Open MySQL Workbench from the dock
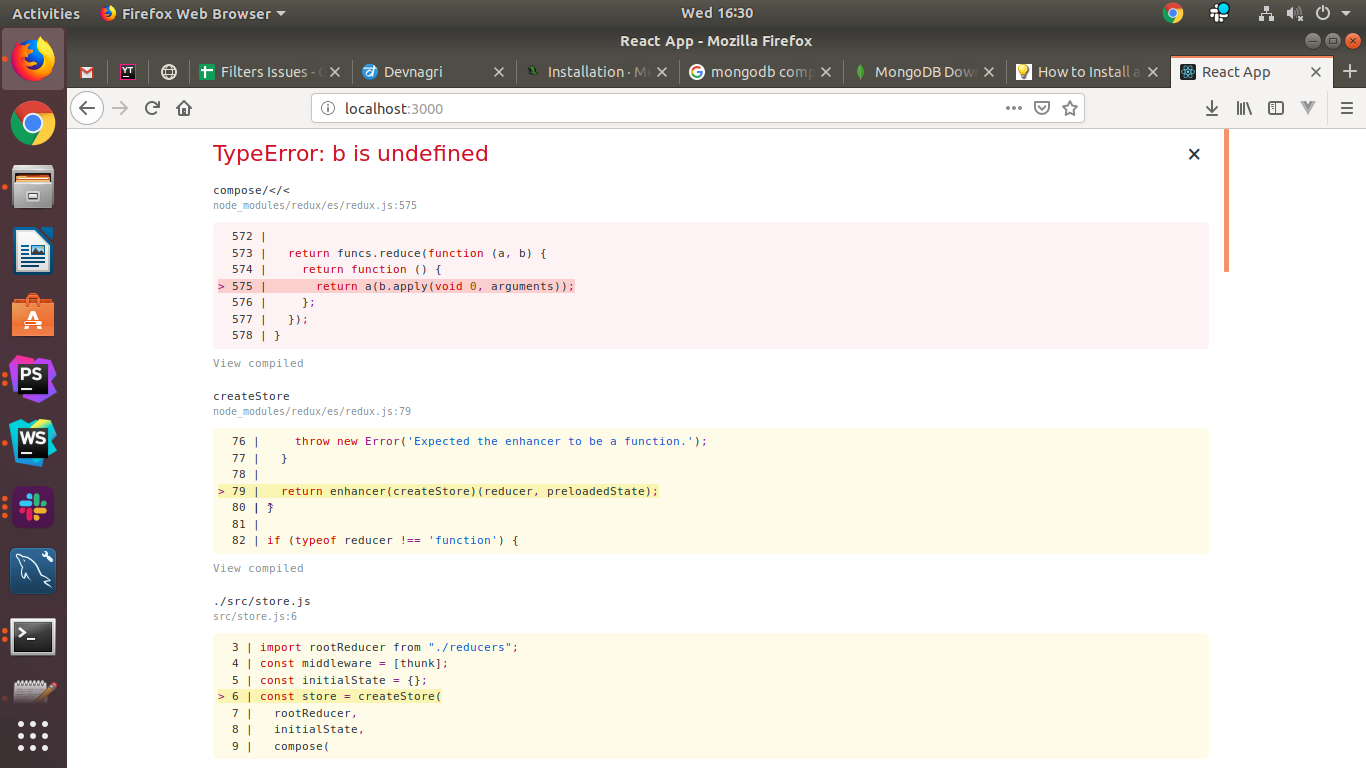Image resolution: width=1366 pixels, height=768 pixels. pos(33,571)
